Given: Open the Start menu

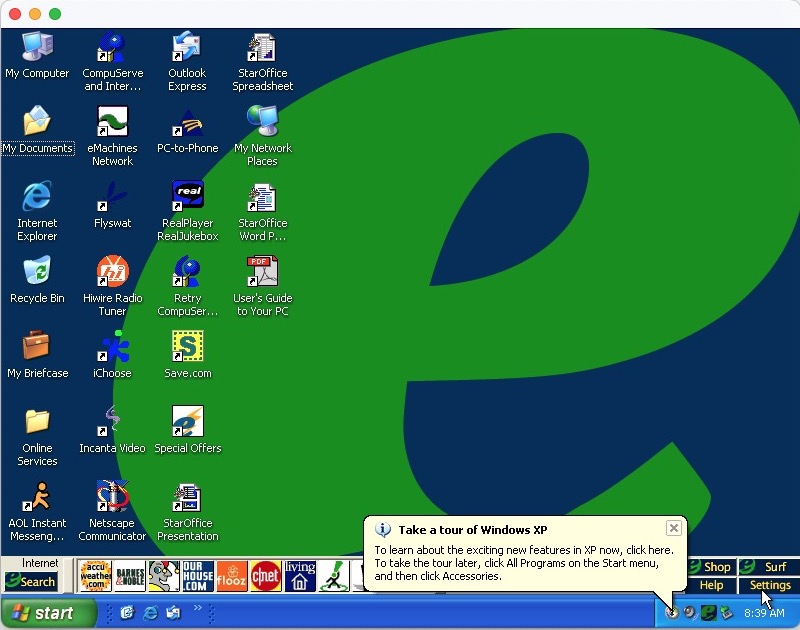Looking at the screenshot, I should pyautogui.click(x=48, y=613).
